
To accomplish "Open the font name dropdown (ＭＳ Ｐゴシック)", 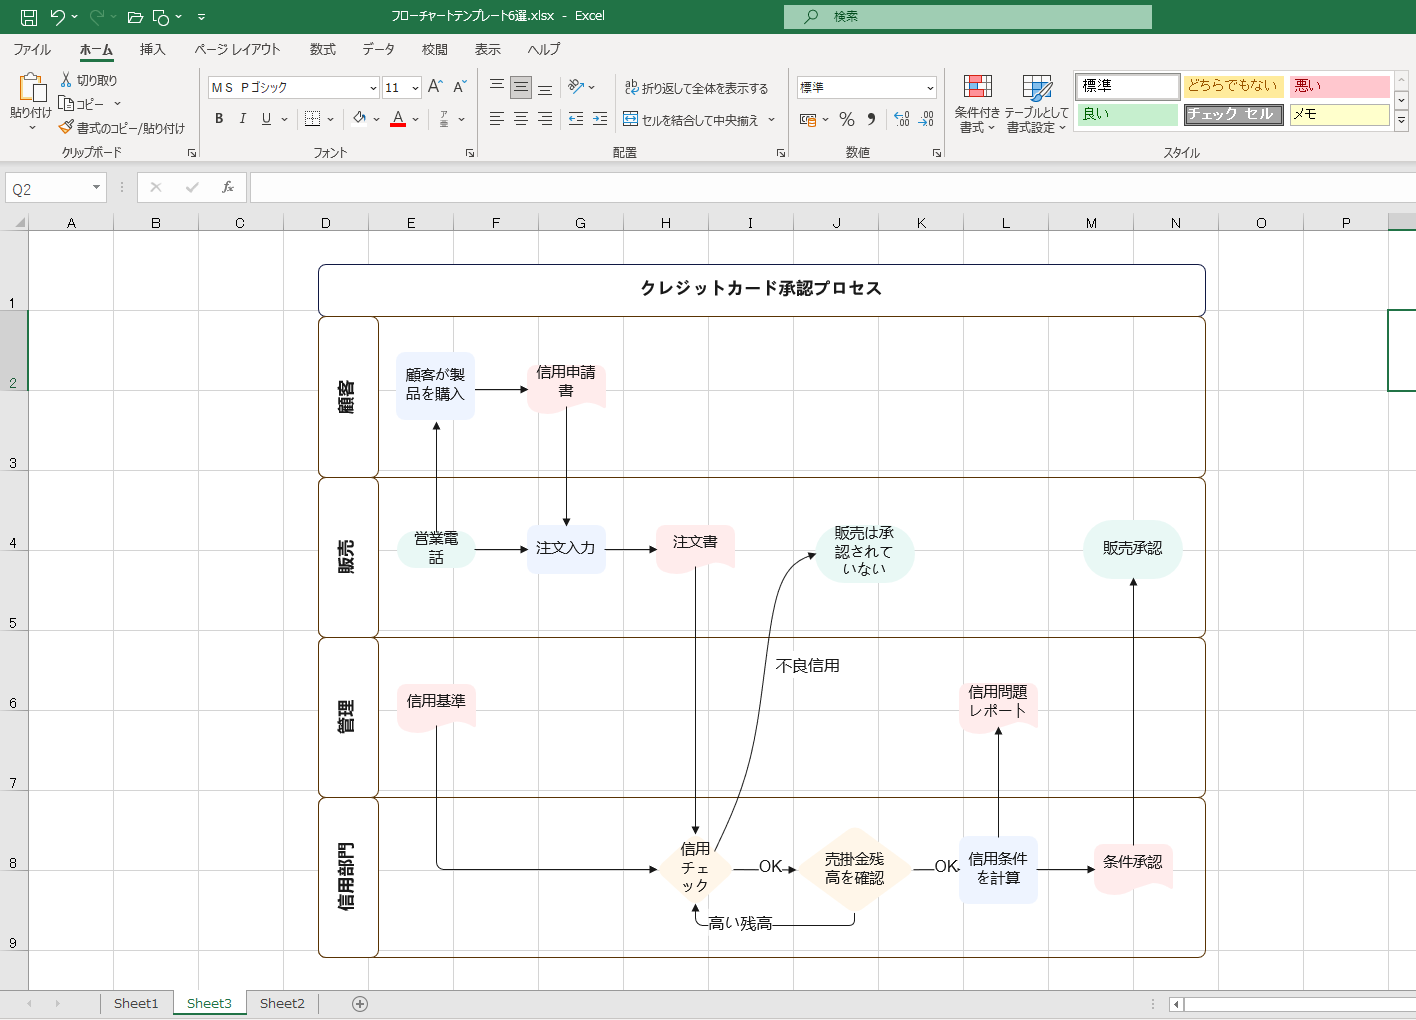I will coord(373,88).
